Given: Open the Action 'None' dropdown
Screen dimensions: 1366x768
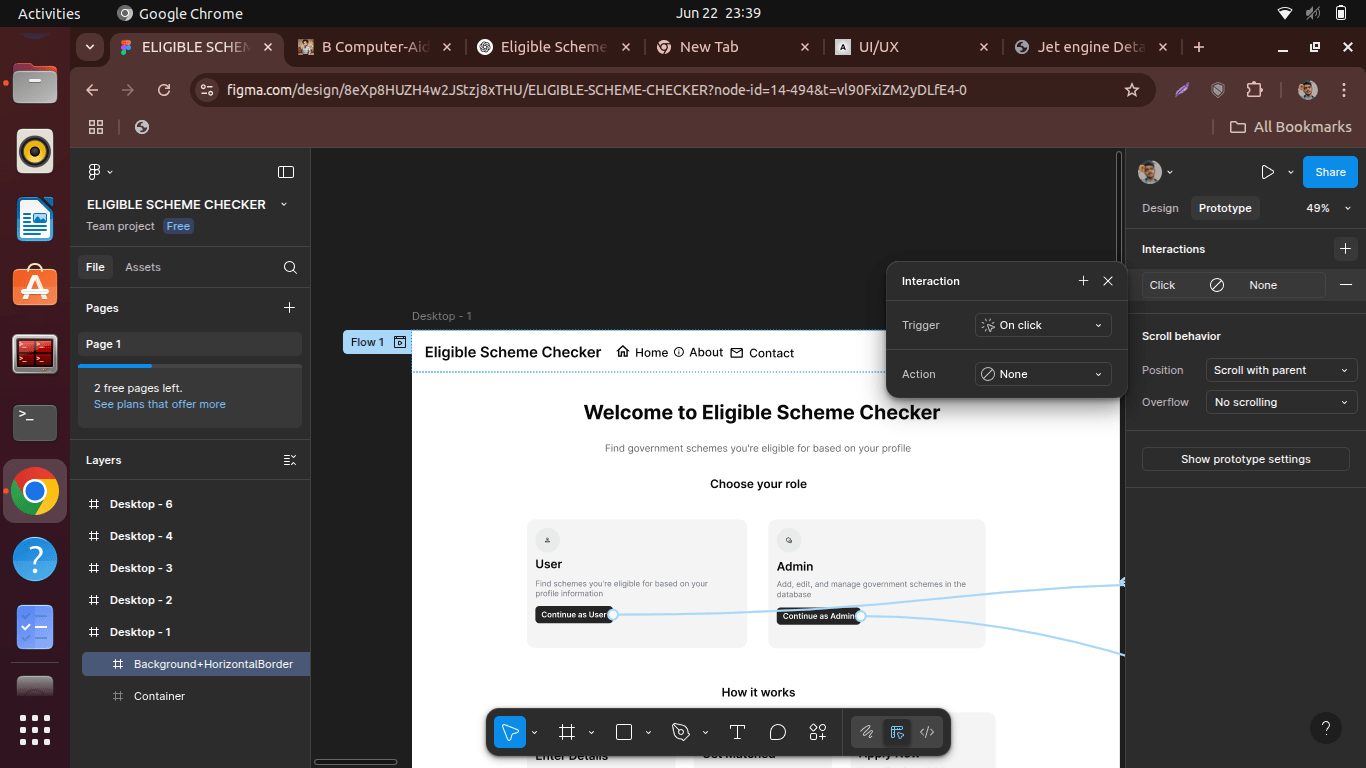Looking at the screenshot, I should tap(1043, 374).
